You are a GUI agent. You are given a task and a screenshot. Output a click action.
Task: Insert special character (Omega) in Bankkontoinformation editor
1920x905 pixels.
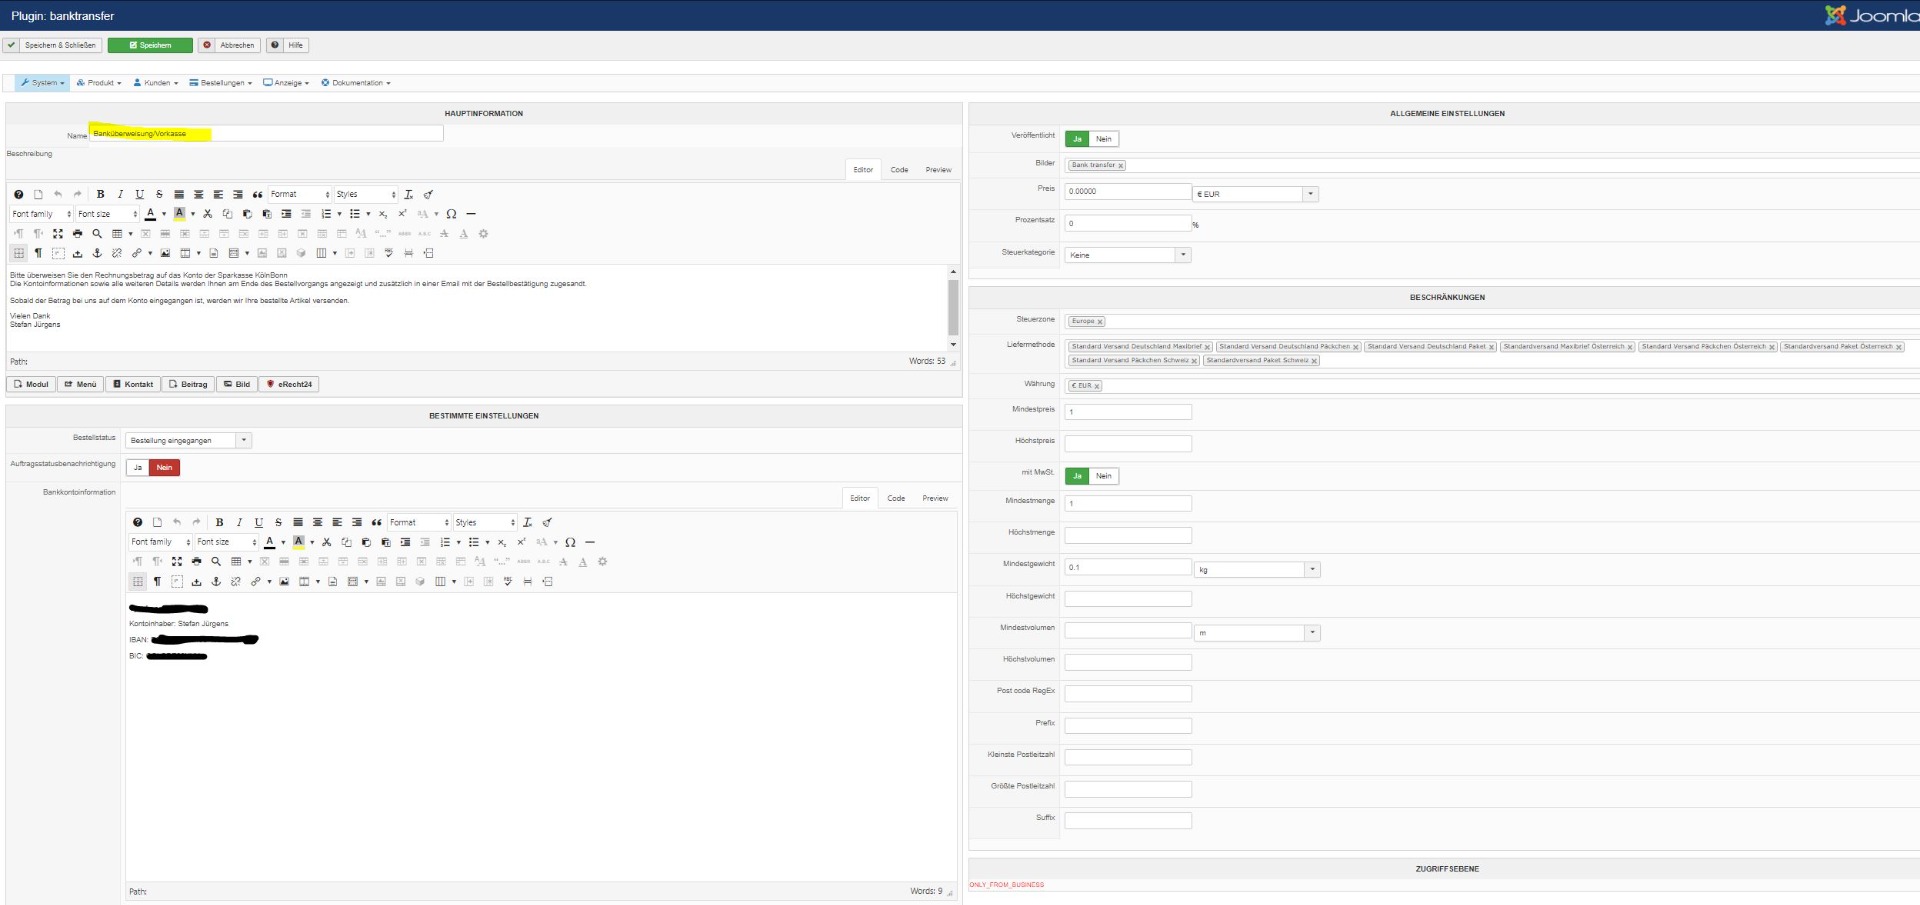(x=571, y=542)
